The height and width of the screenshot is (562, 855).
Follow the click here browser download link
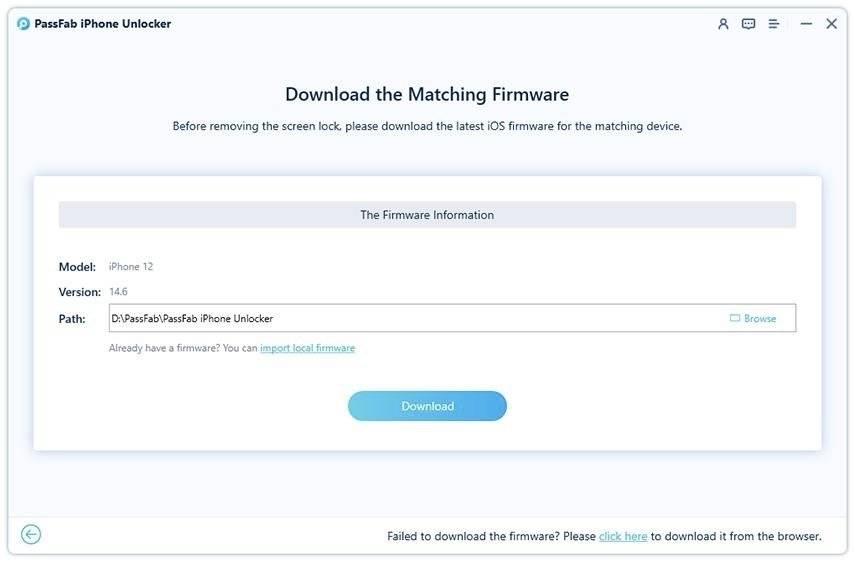tap(623, 537)
